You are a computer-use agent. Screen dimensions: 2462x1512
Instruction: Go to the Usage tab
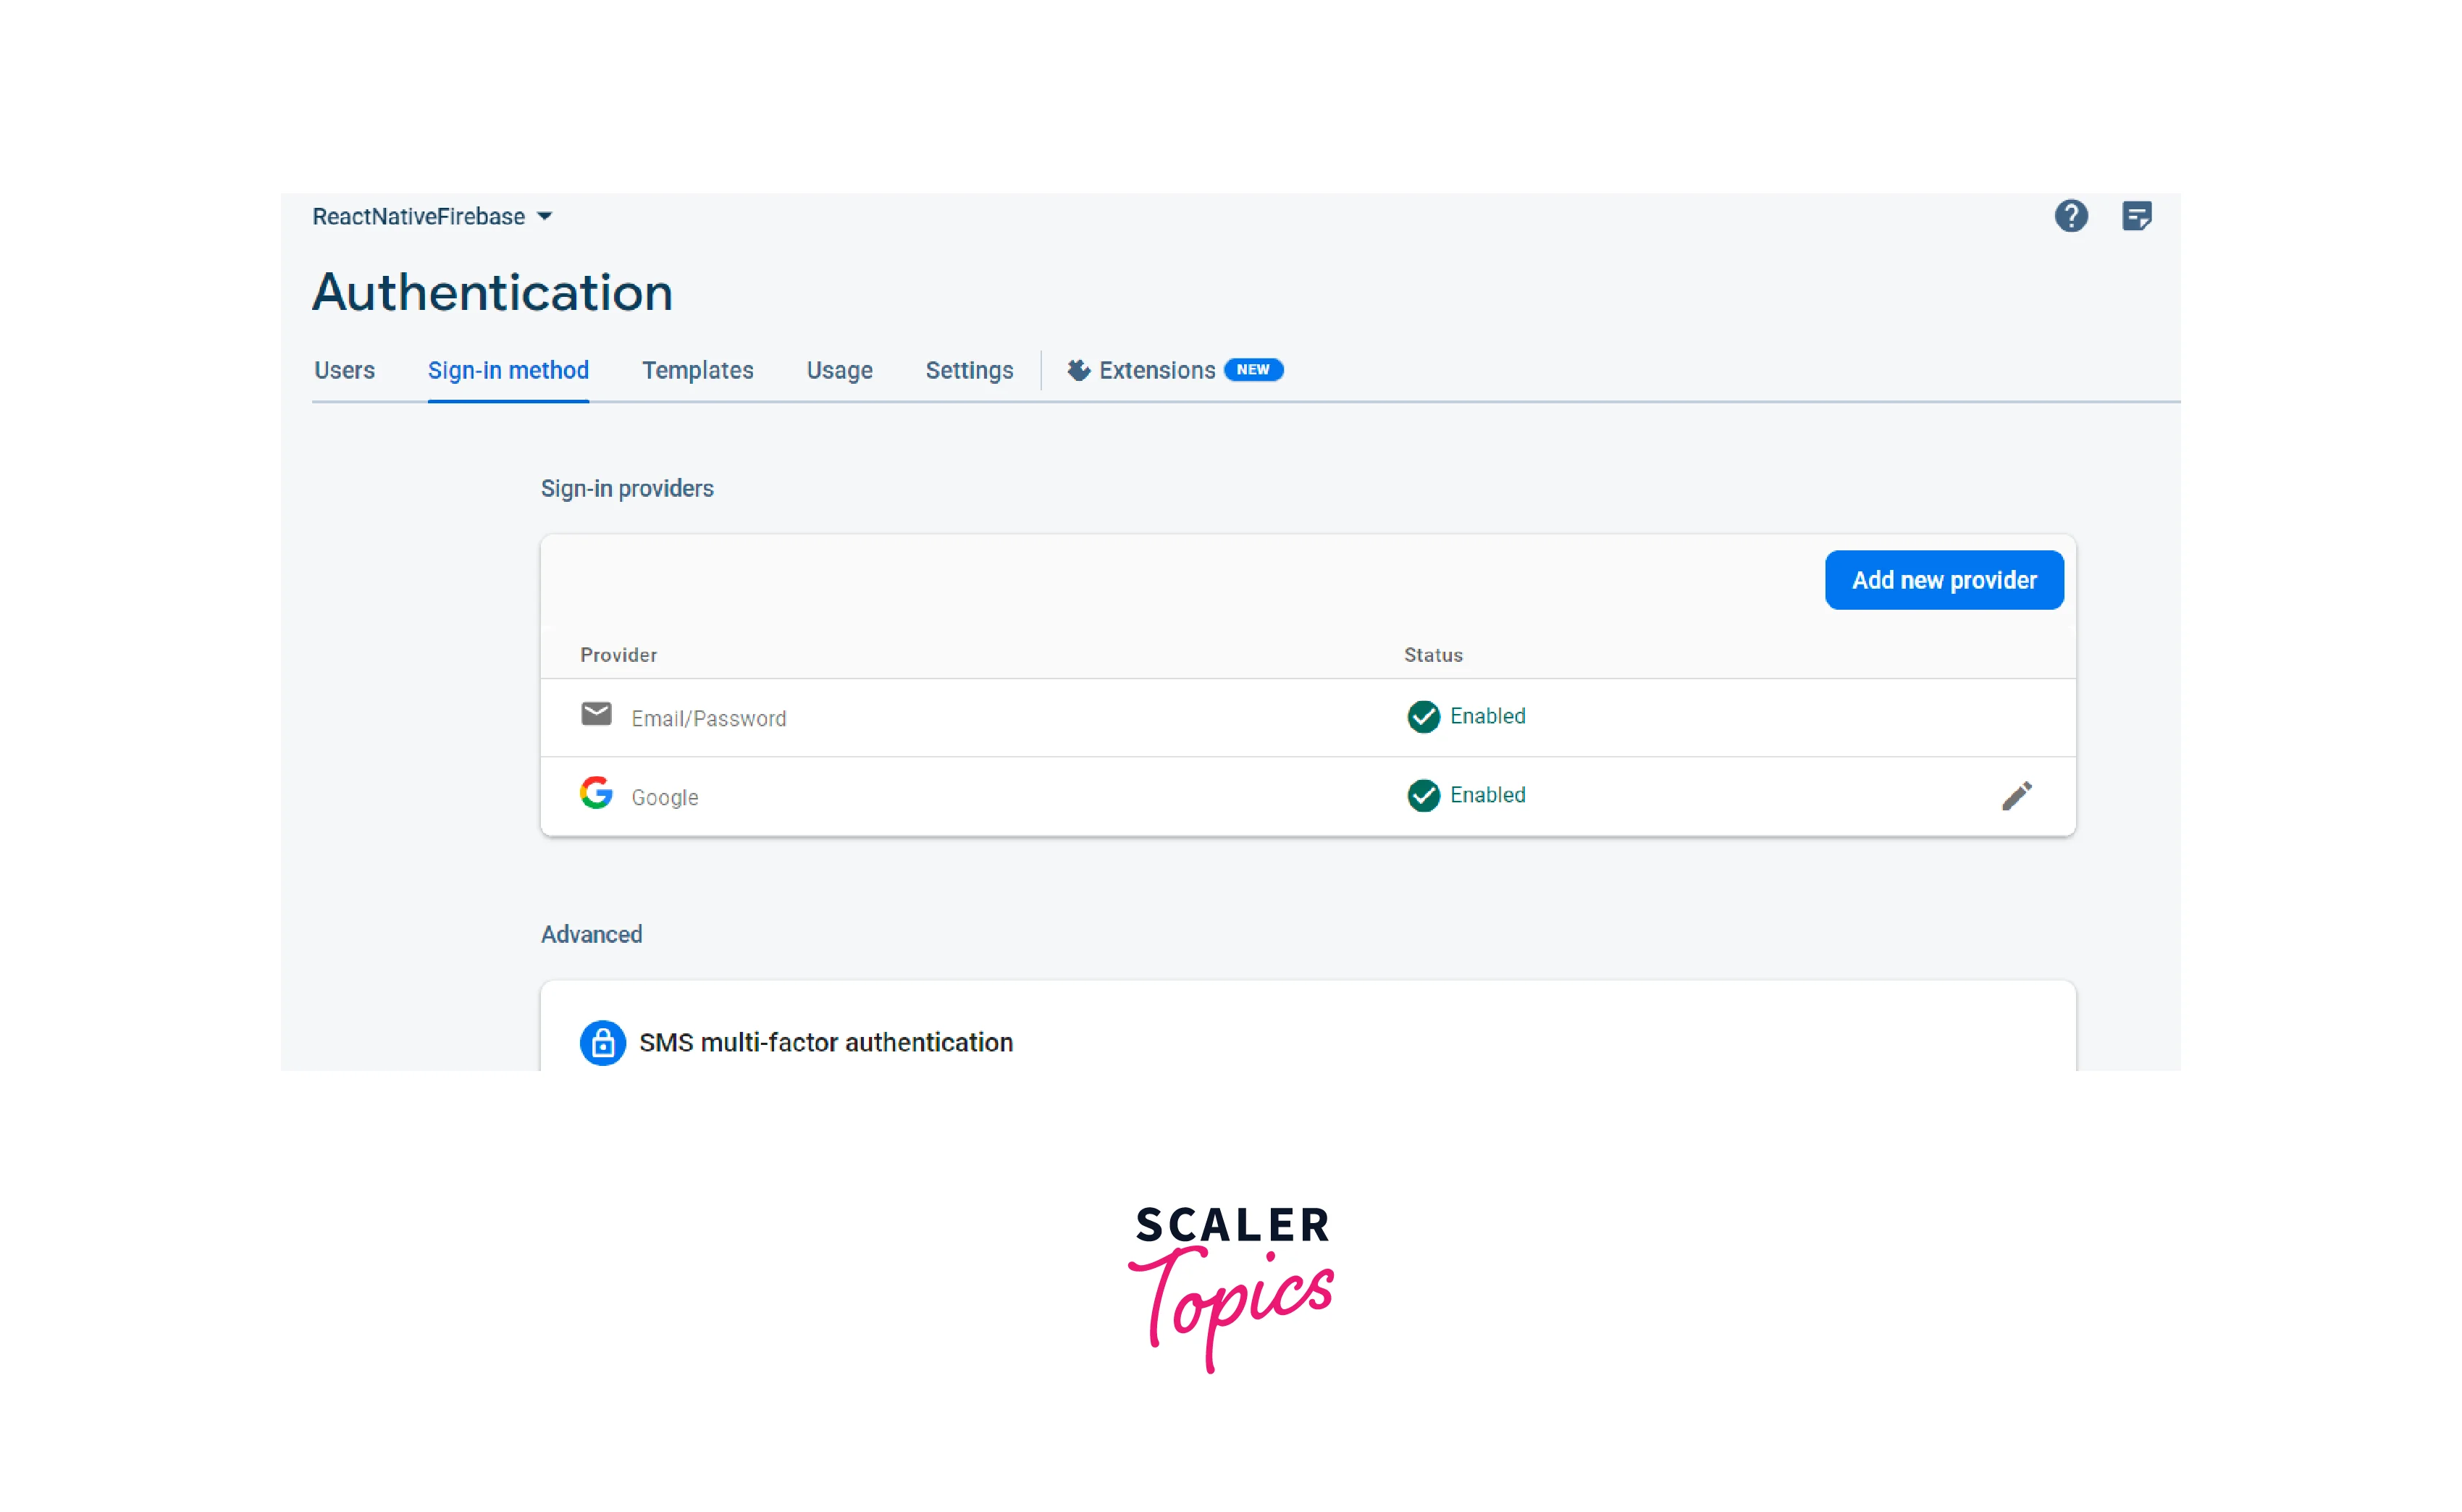pos(839,370)
